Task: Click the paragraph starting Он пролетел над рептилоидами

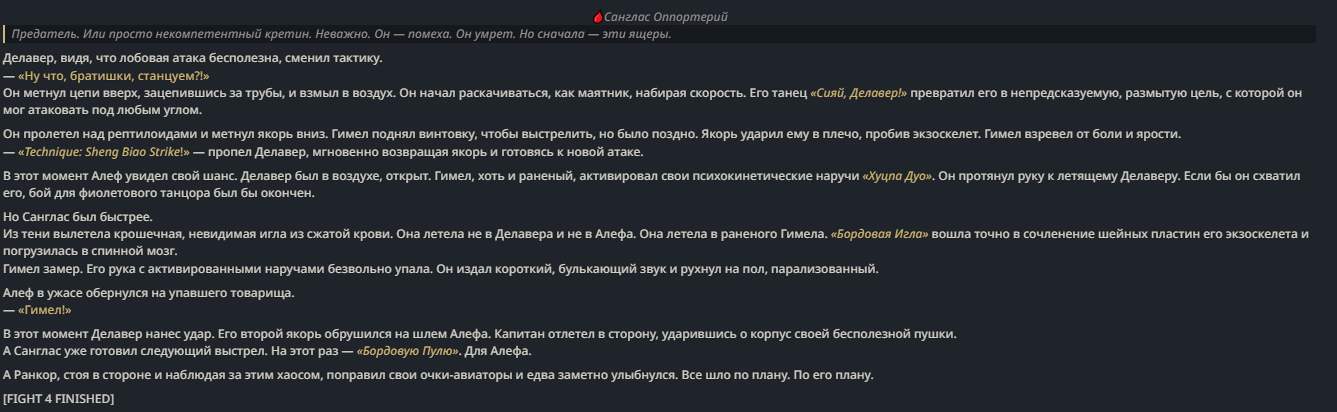Action: [592, 134]
